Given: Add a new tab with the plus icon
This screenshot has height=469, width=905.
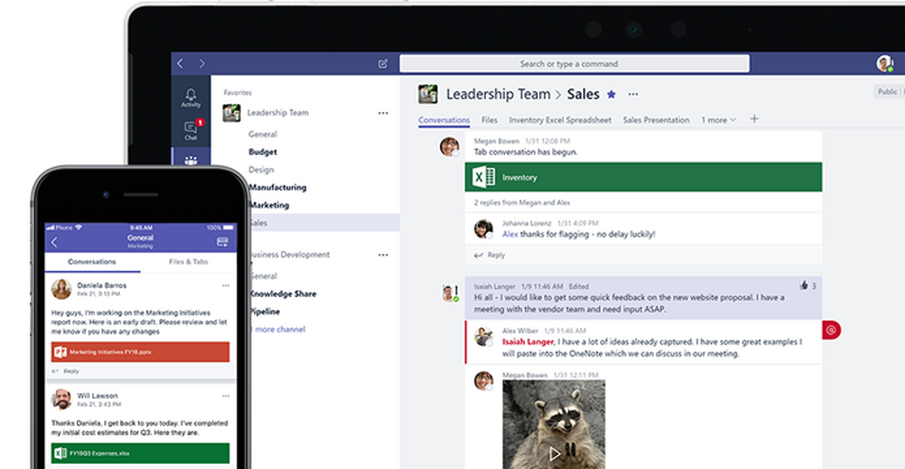Looking at the screenshot, I should [x=754, y=119].
